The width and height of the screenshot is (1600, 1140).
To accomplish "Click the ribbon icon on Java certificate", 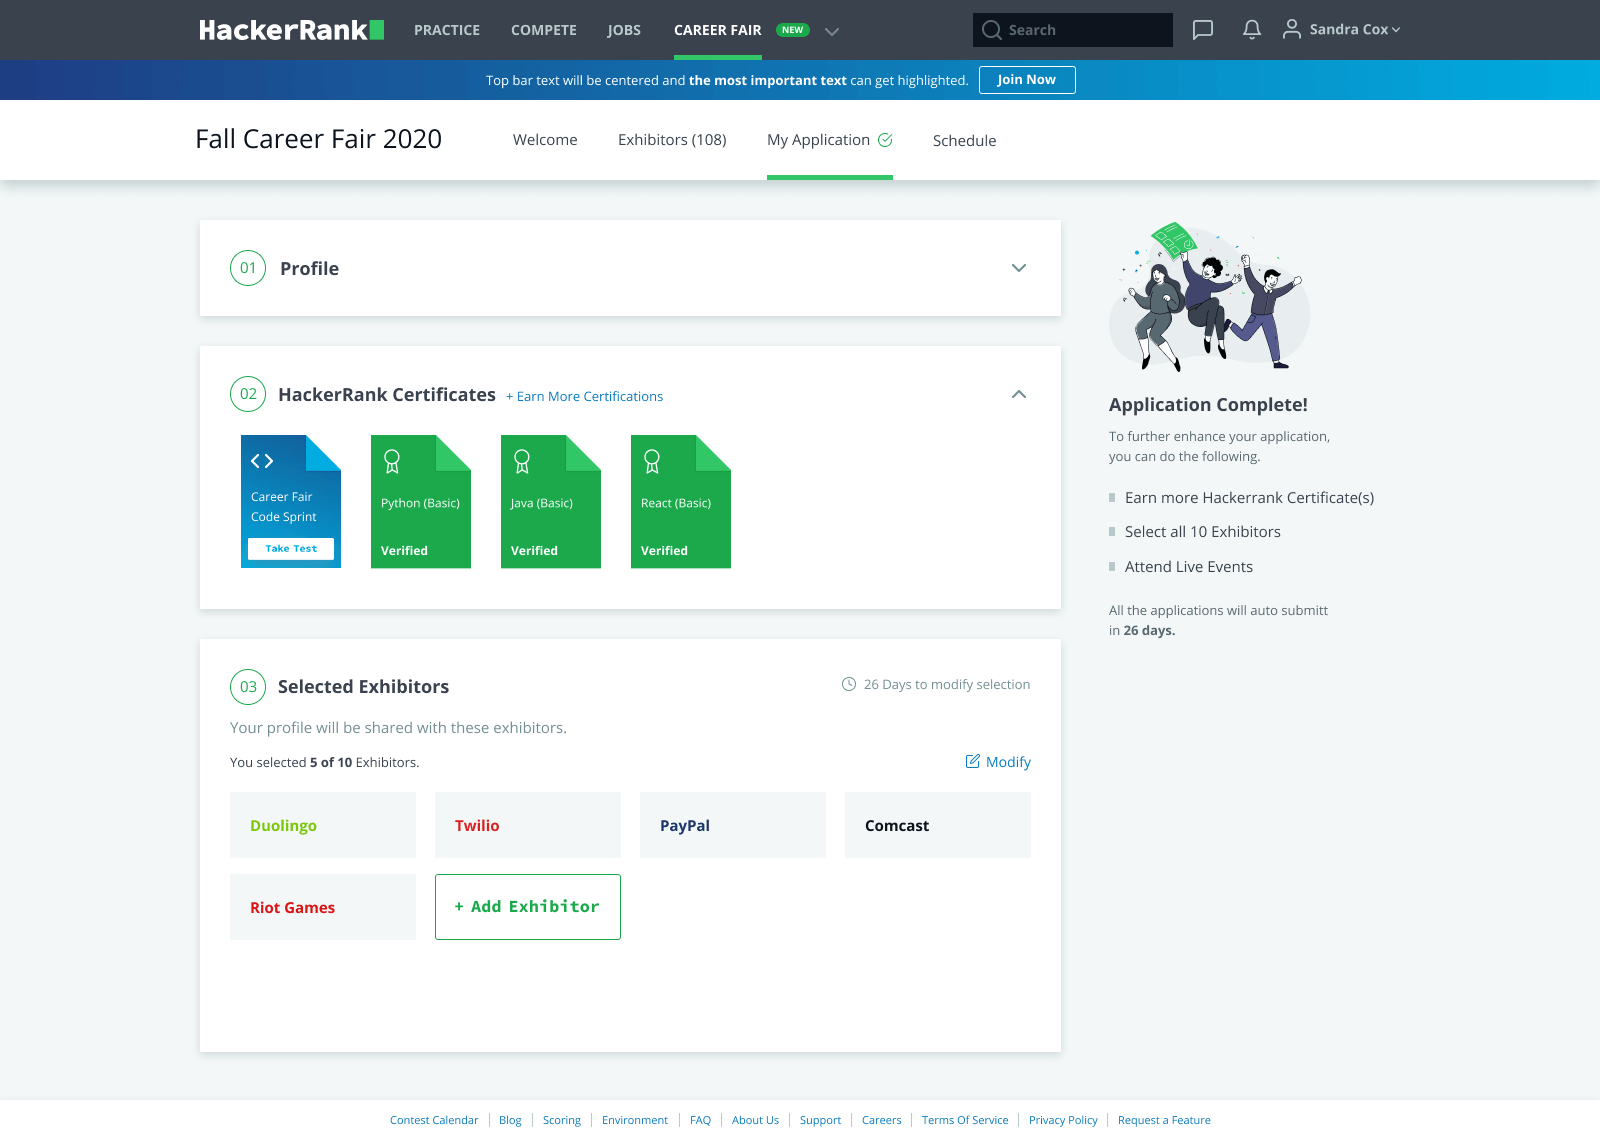I will (522, 461).
